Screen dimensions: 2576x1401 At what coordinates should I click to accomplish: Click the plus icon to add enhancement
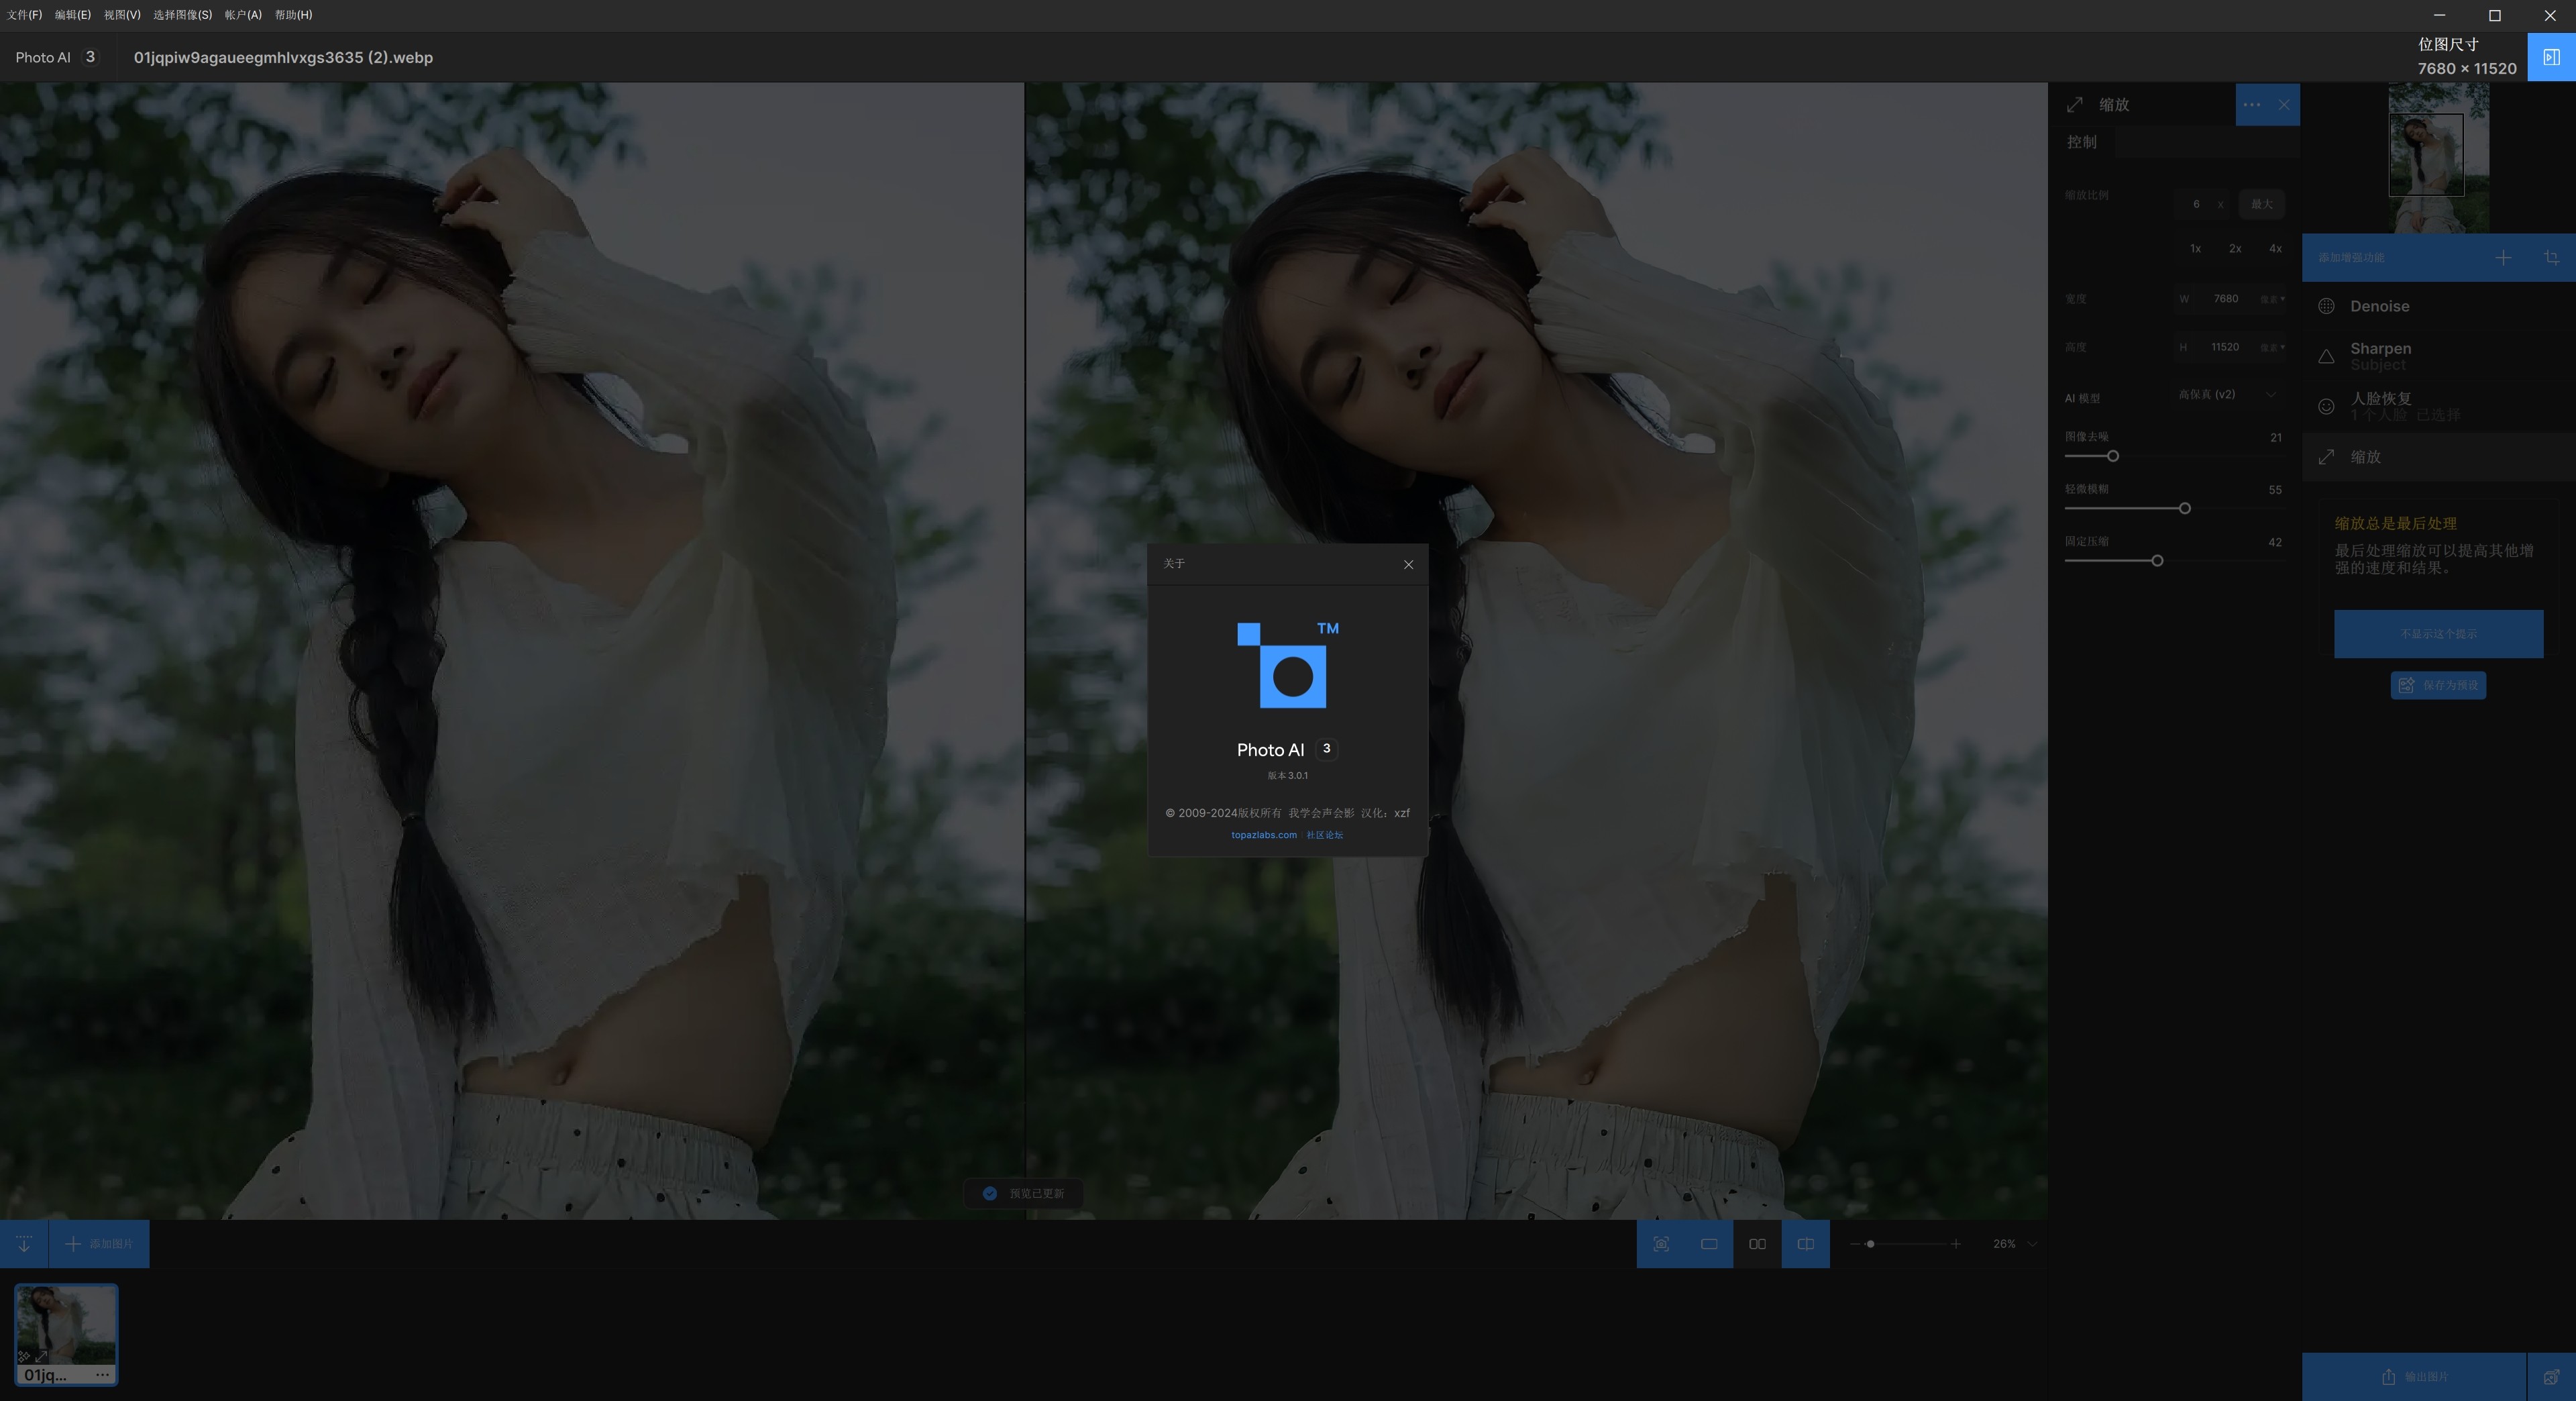coord(2502,258)
